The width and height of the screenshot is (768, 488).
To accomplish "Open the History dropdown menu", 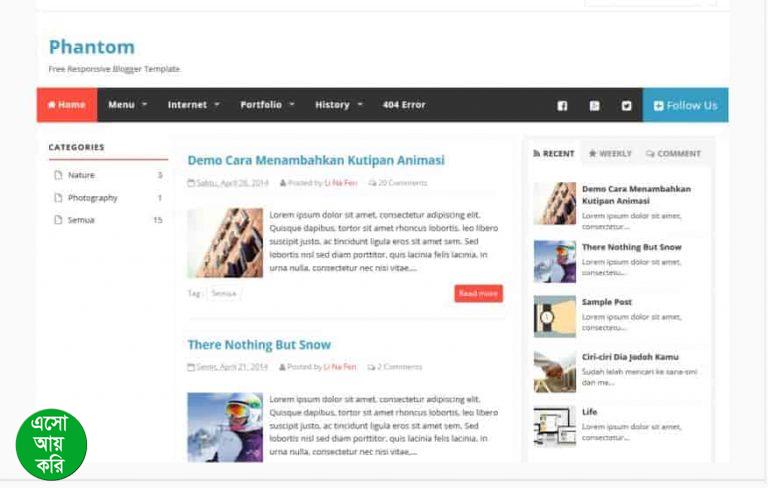I will point(338,105).
